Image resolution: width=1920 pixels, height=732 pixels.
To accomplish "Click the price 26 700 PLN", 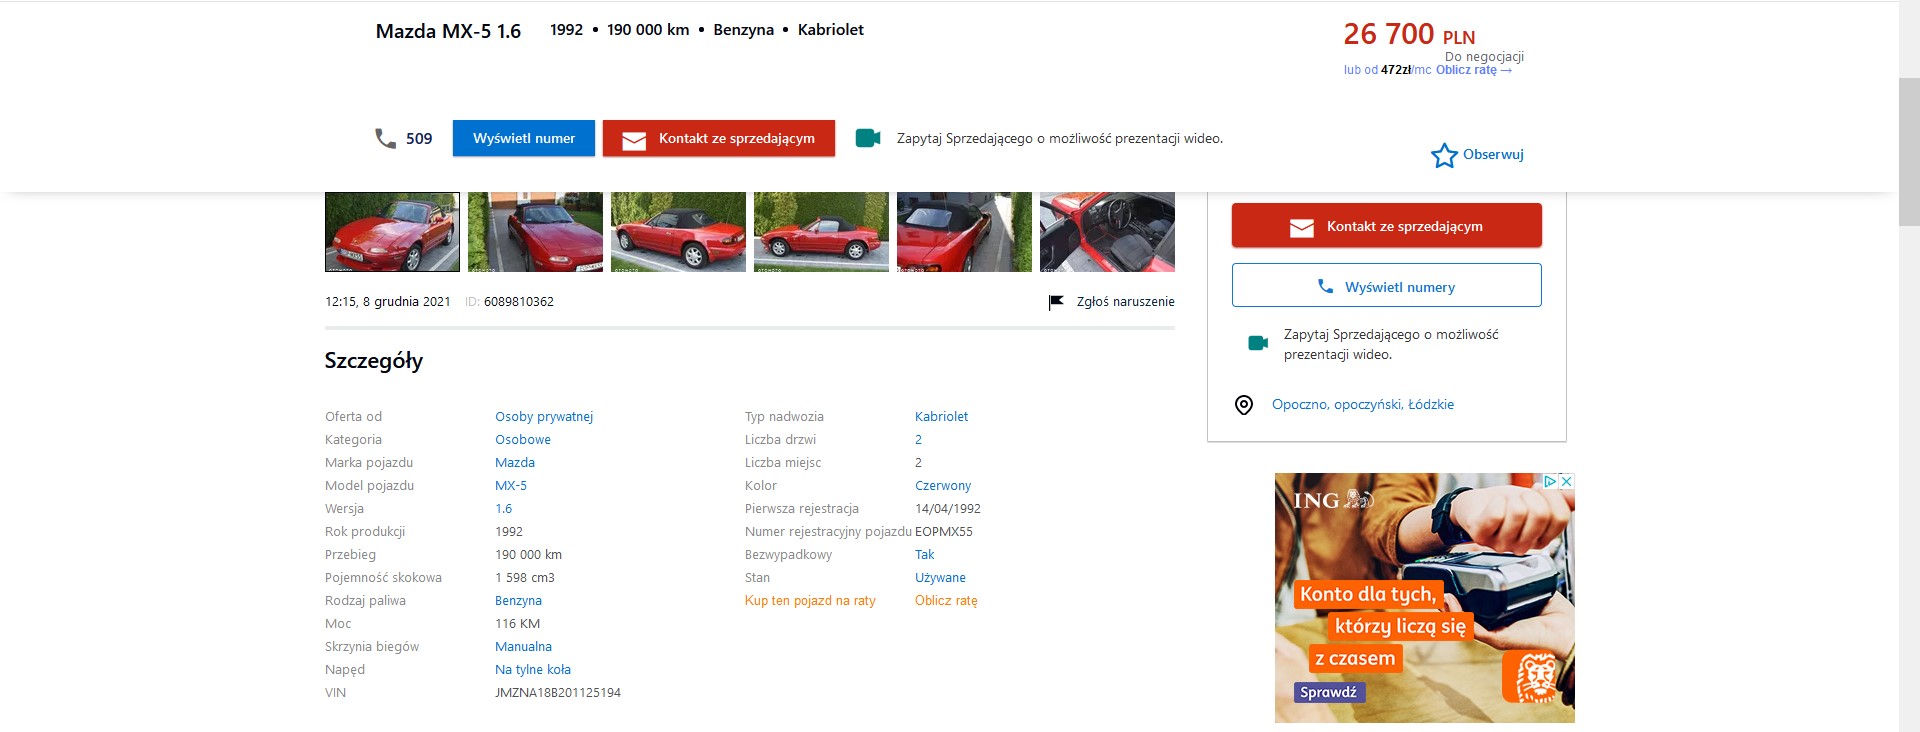I will 1409,34.
